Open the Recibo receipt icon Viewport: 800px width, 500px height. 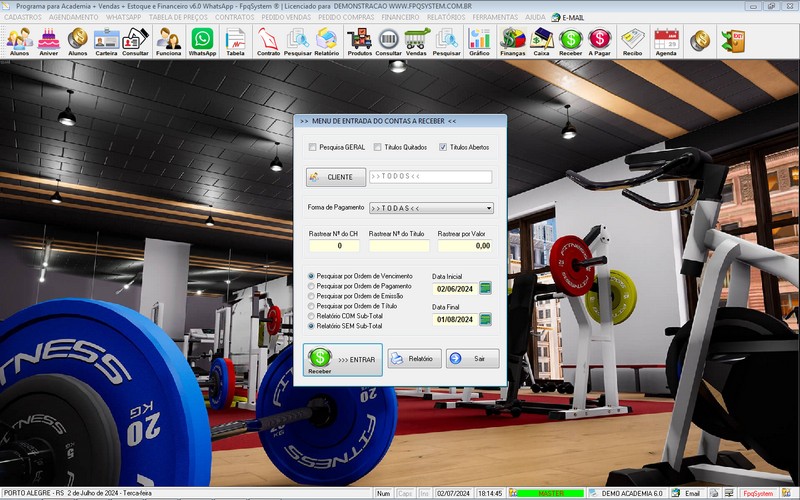tap(633, 42)
